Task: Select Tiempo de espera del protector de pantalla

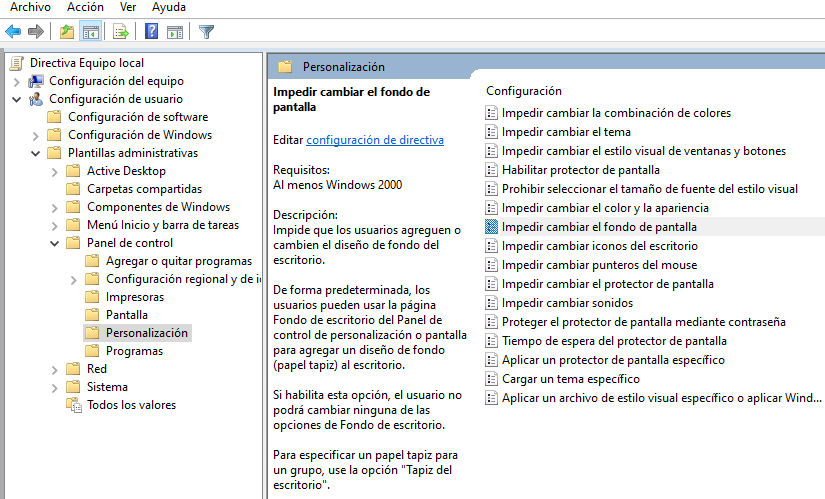Action: (x=615, y=341)
